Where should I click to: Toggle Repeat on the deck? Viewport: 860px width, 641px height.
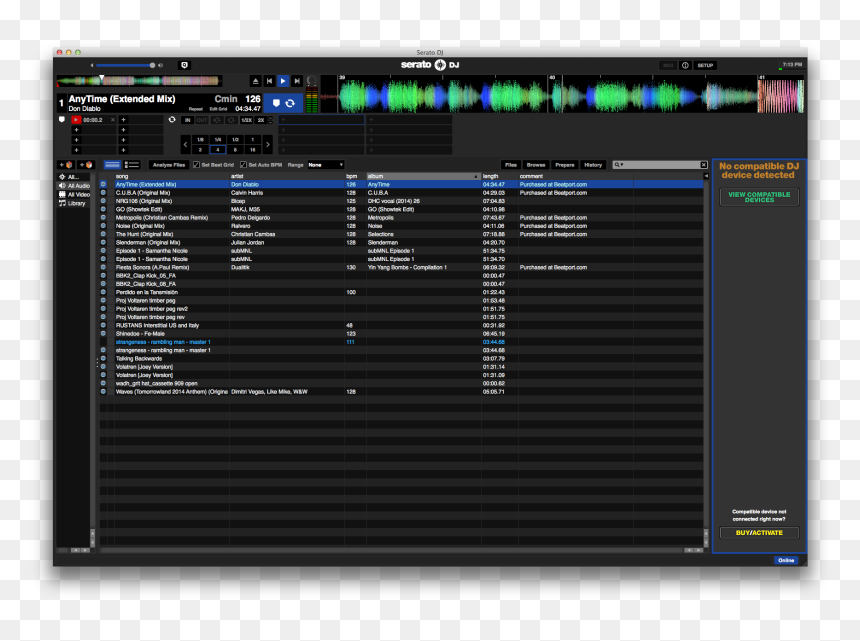[196, 109]
